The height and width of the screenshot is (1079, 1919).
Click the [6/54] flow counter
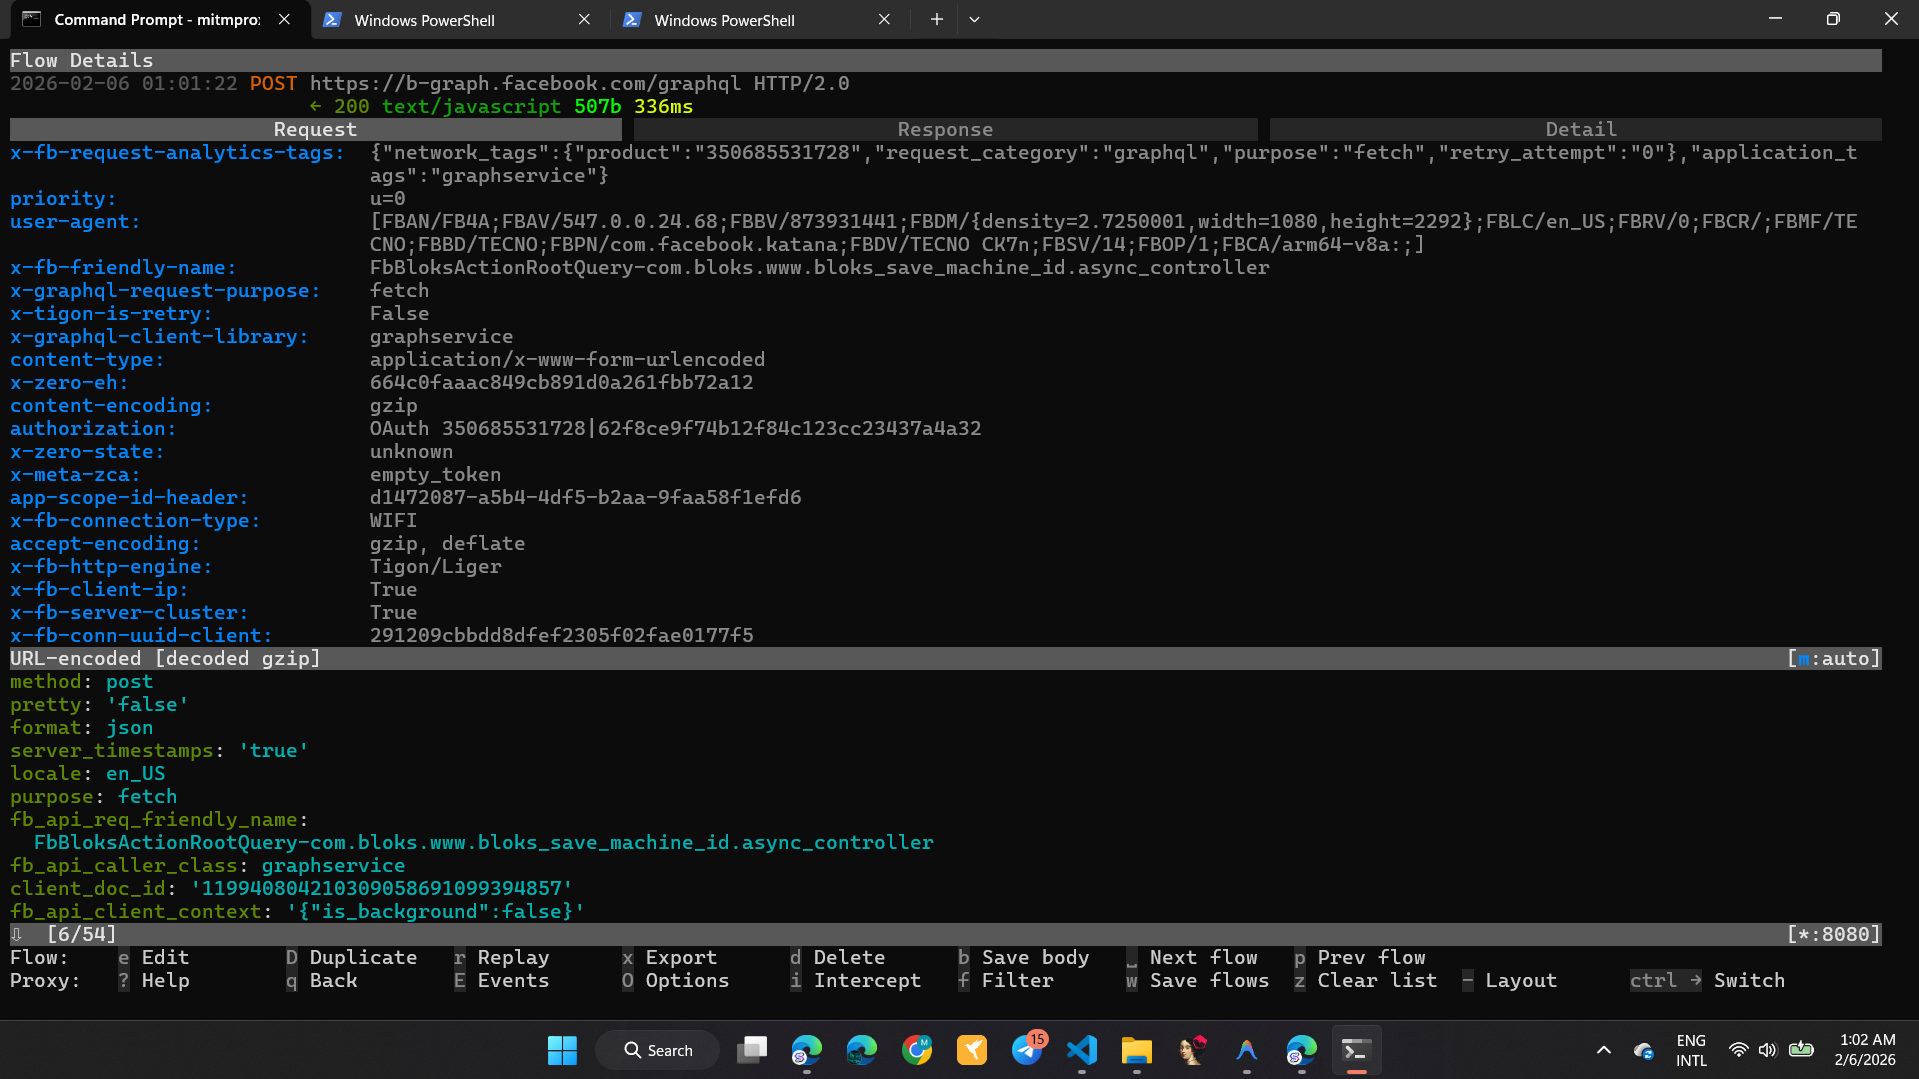[x=81, y=935]
